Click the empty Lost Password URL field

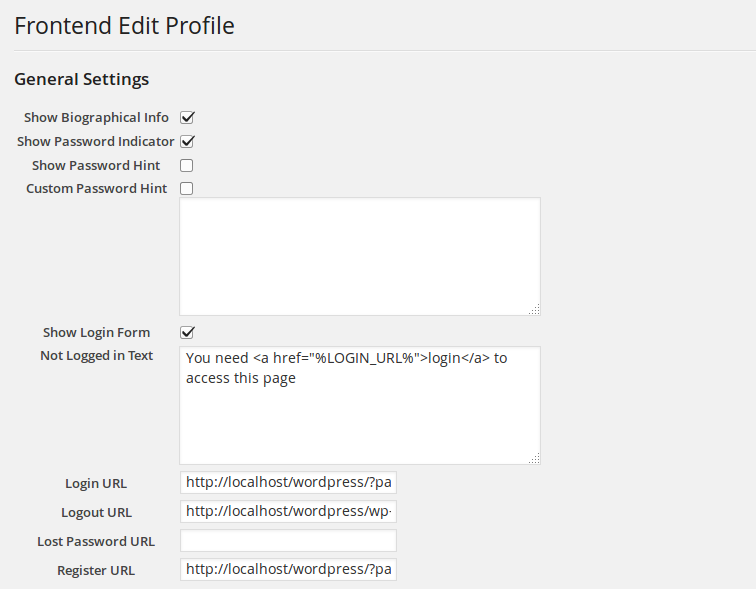click(288, 541)
